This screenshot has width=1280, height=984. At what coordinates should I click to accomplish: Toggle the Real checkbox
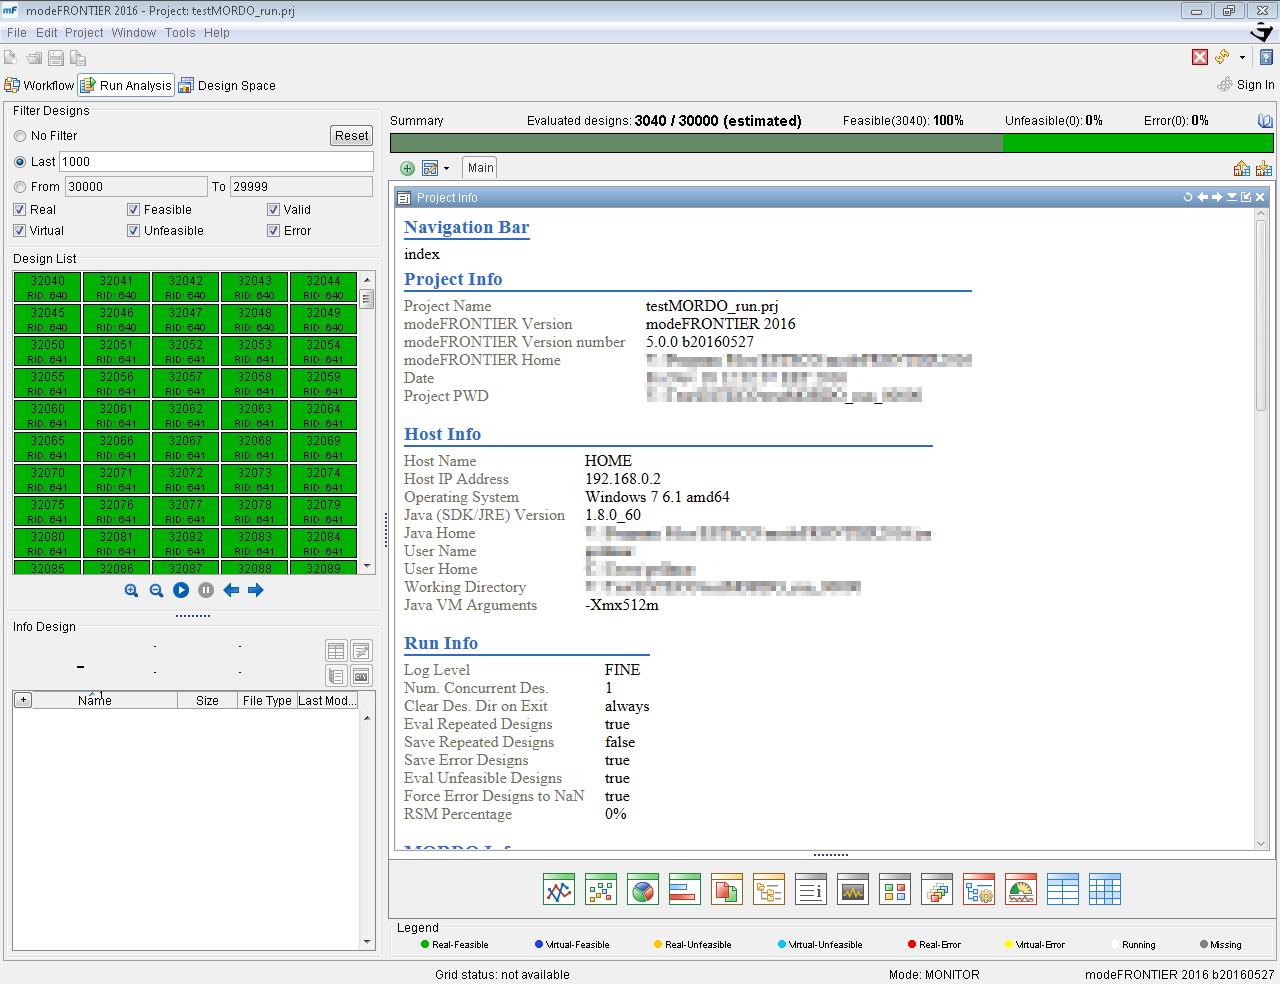[x=19, y=210]
